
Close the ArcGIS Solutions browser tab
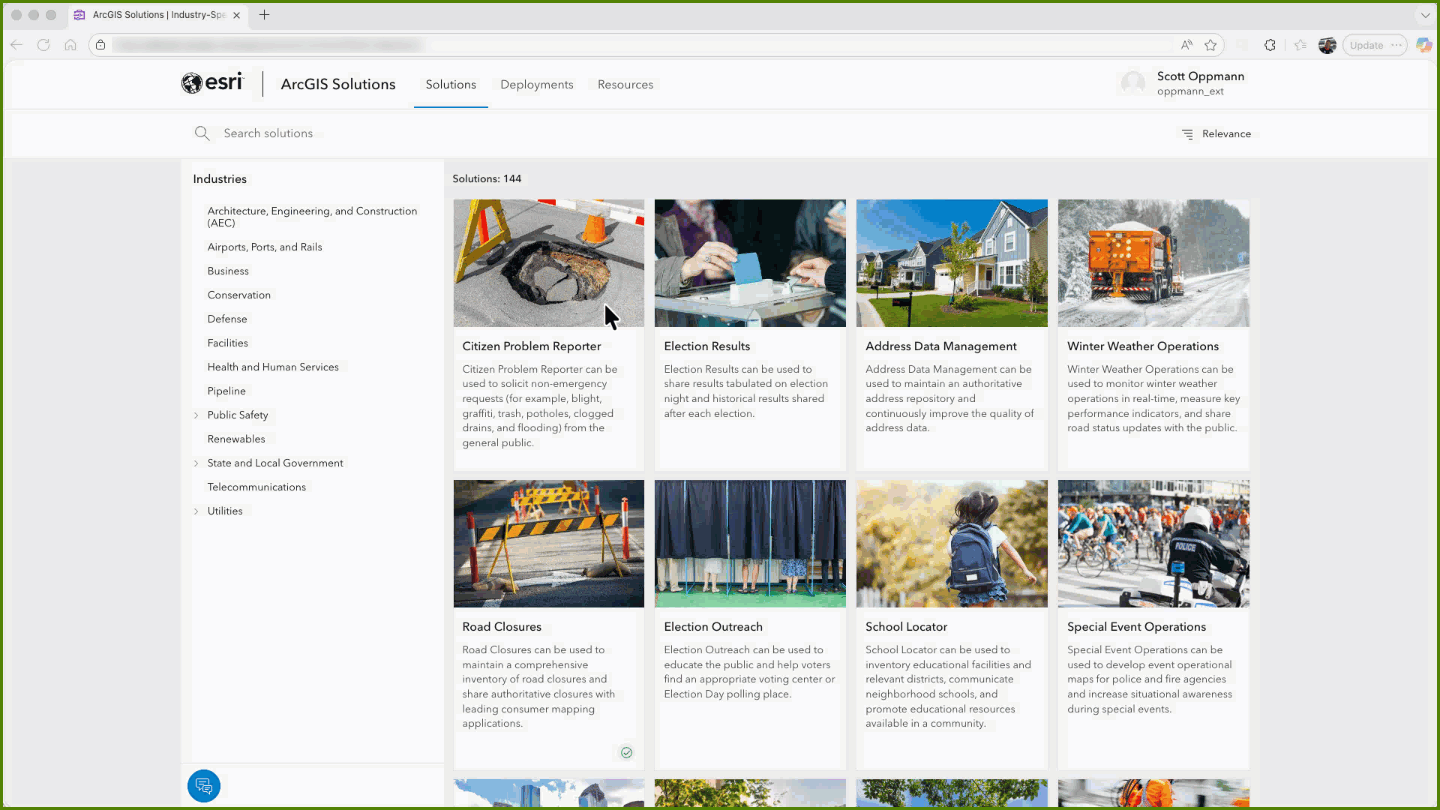(237, 15)
